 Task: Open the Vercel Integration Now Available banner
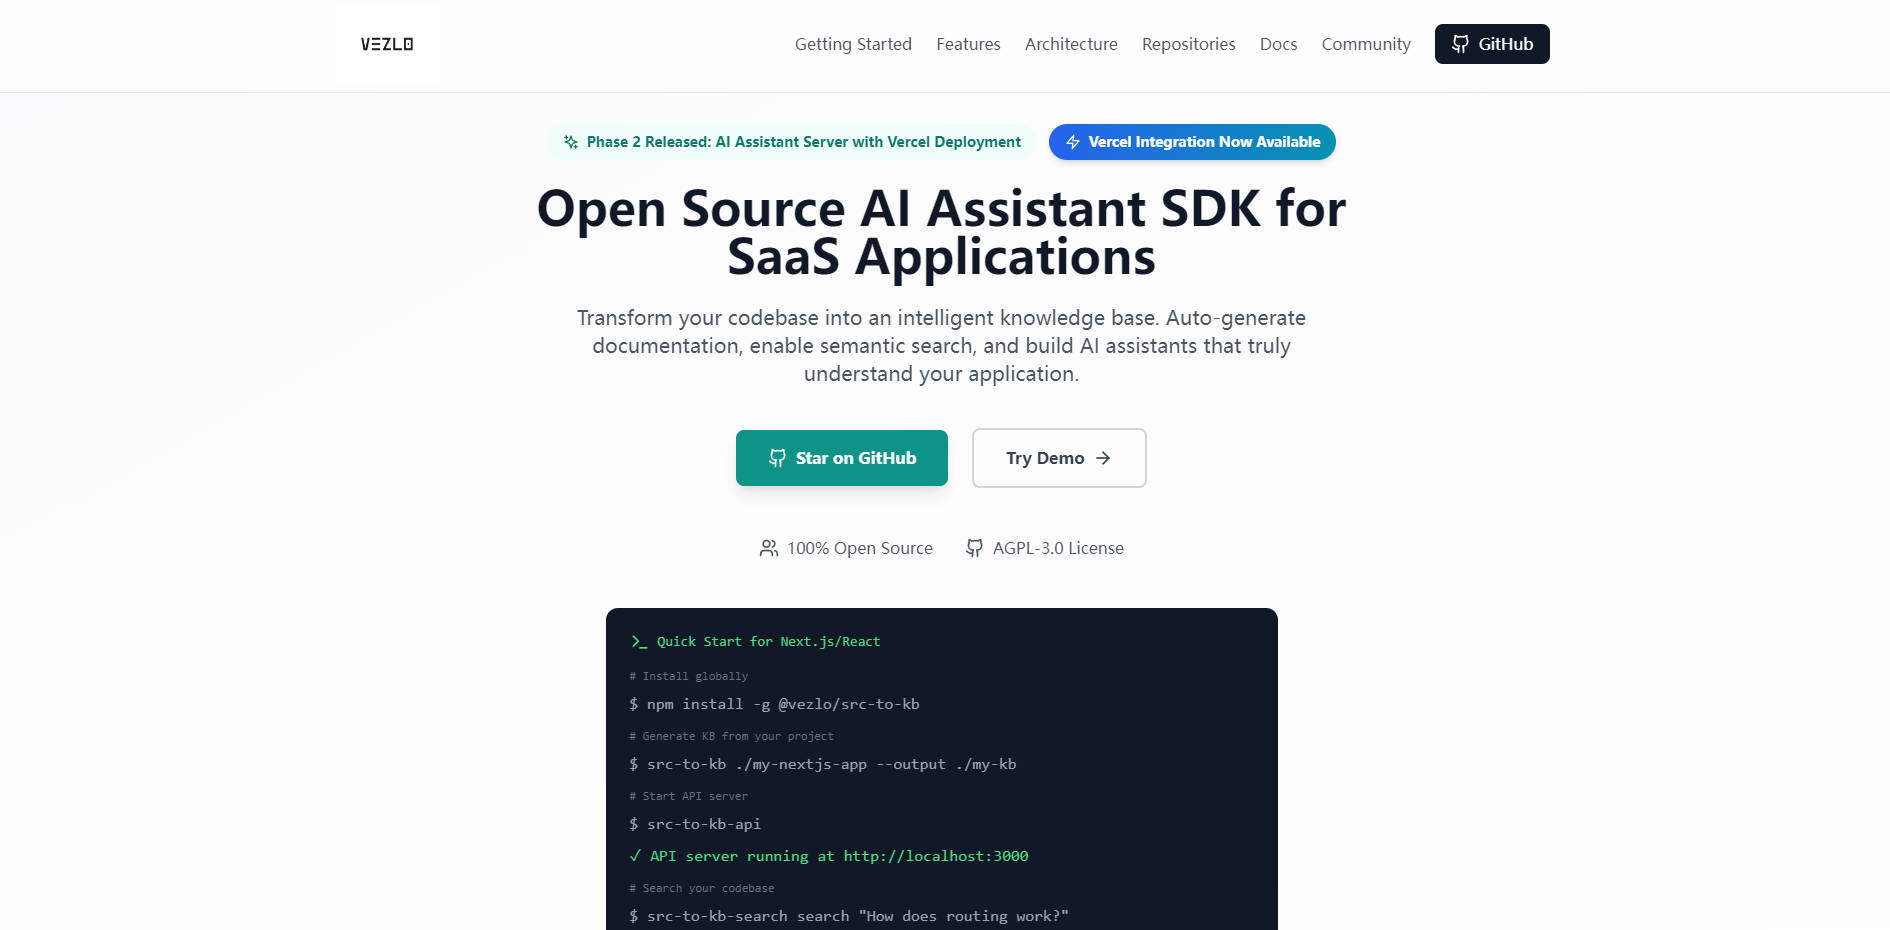point(1192,142)
